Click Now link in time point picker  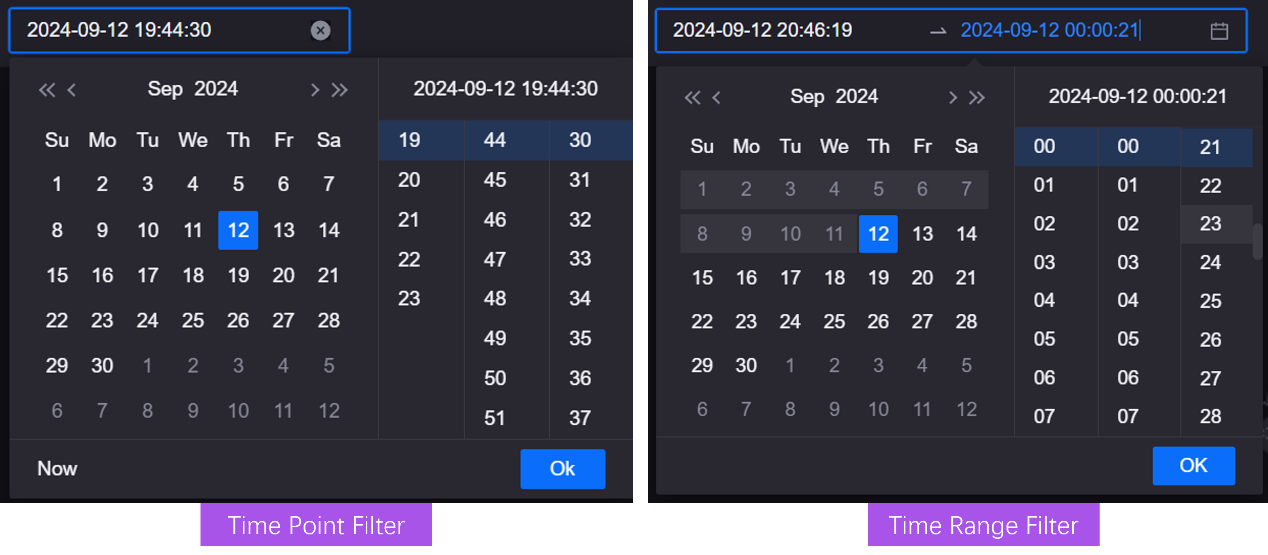(57, 468)
